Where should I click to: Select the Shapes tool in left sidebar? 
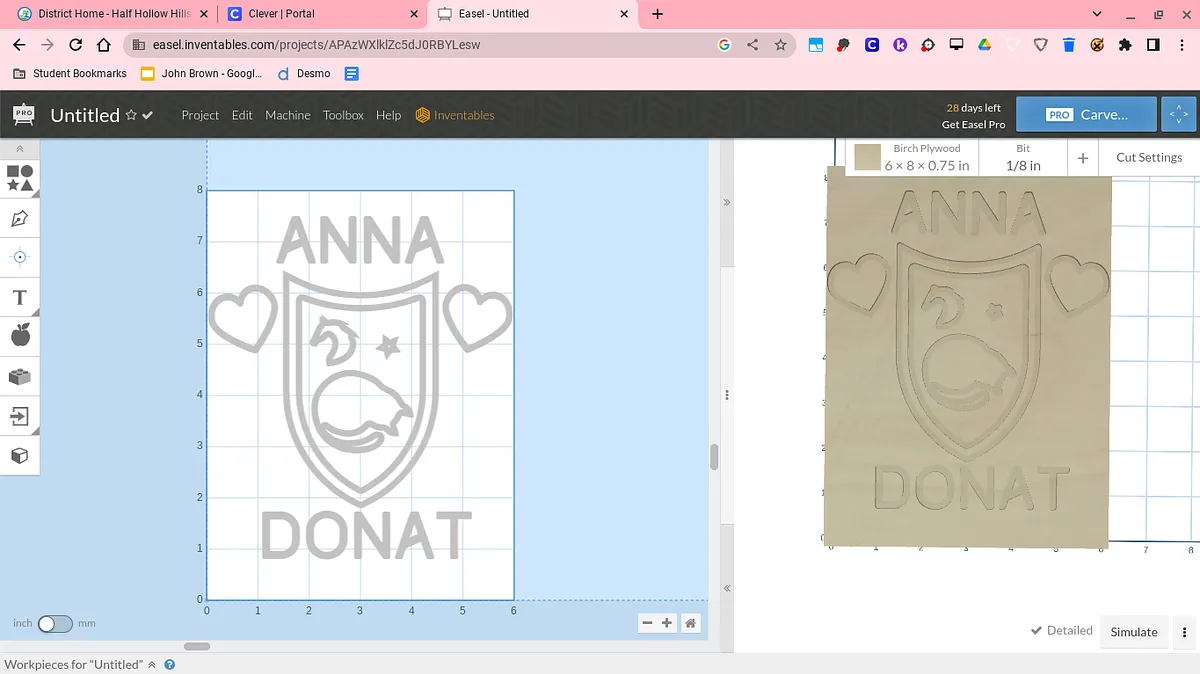click(x=20, y=178)
